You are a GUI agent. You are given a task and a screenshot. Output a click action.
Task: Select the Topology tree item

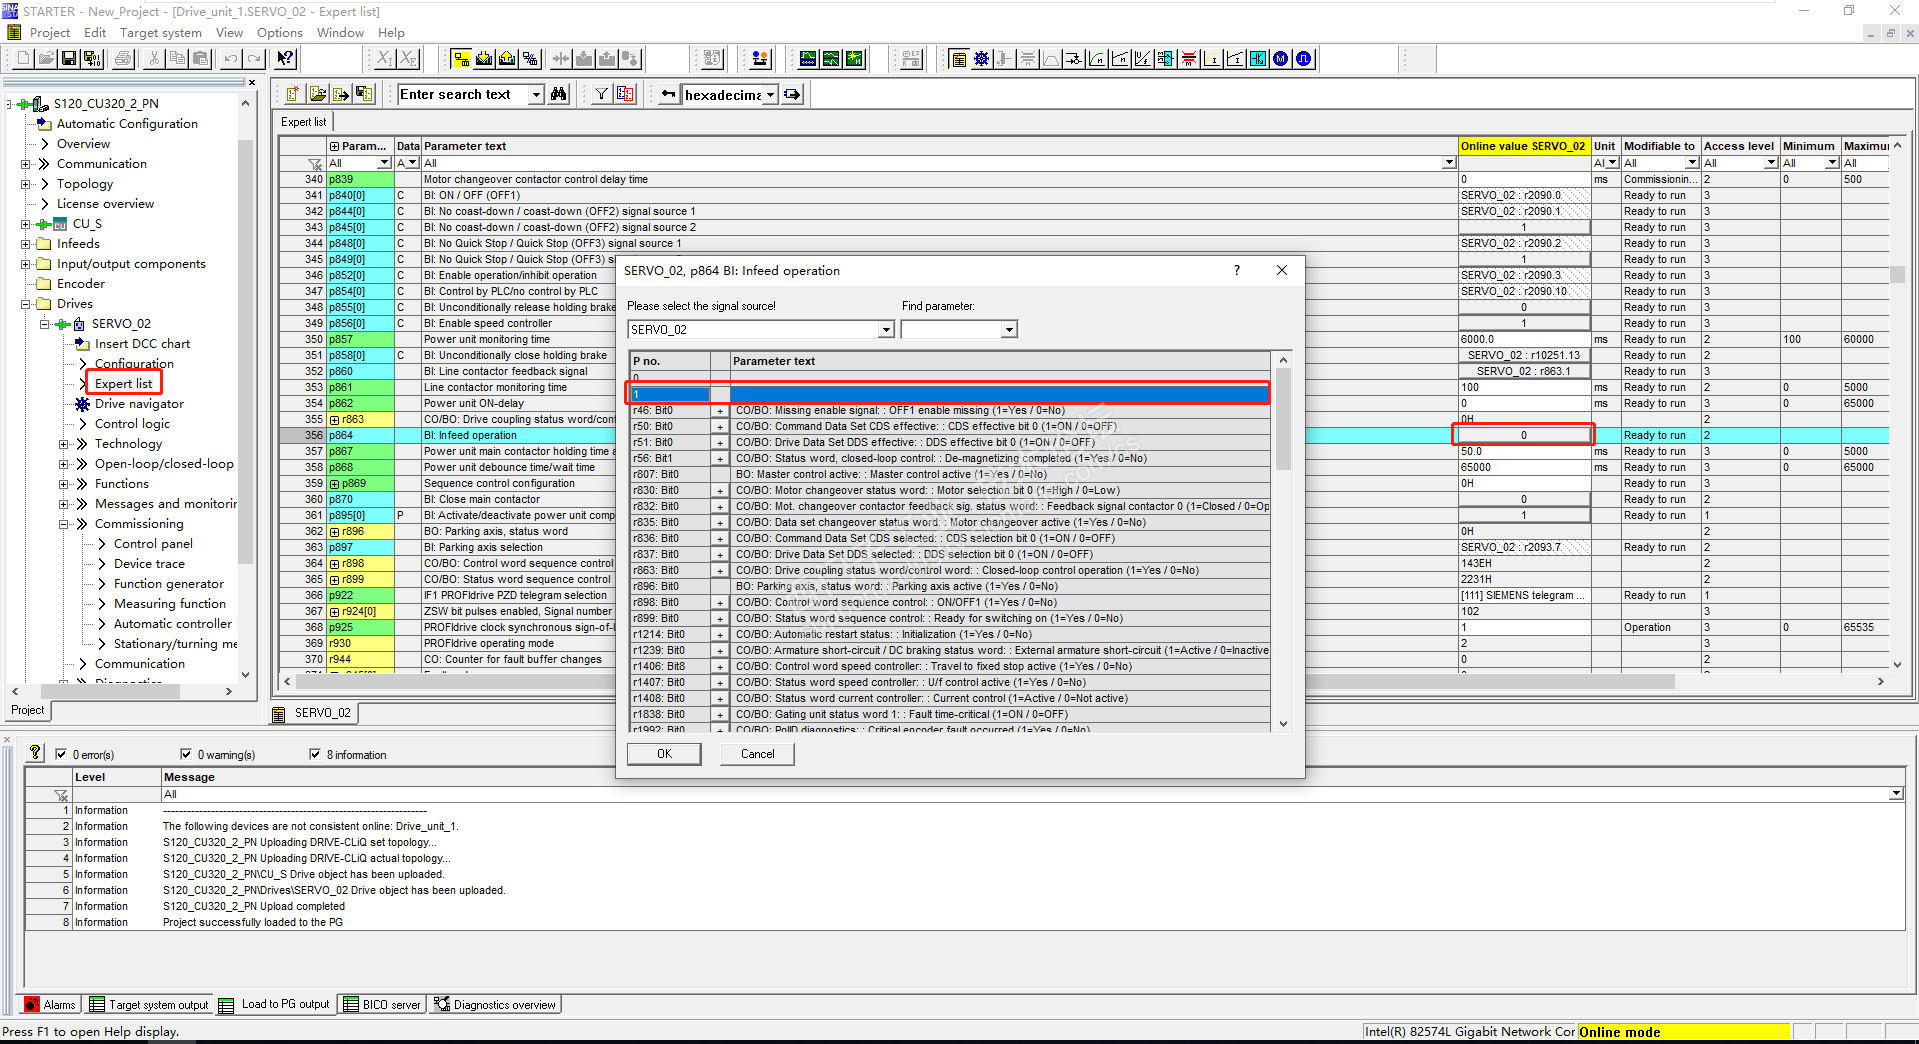pos(85,184)
